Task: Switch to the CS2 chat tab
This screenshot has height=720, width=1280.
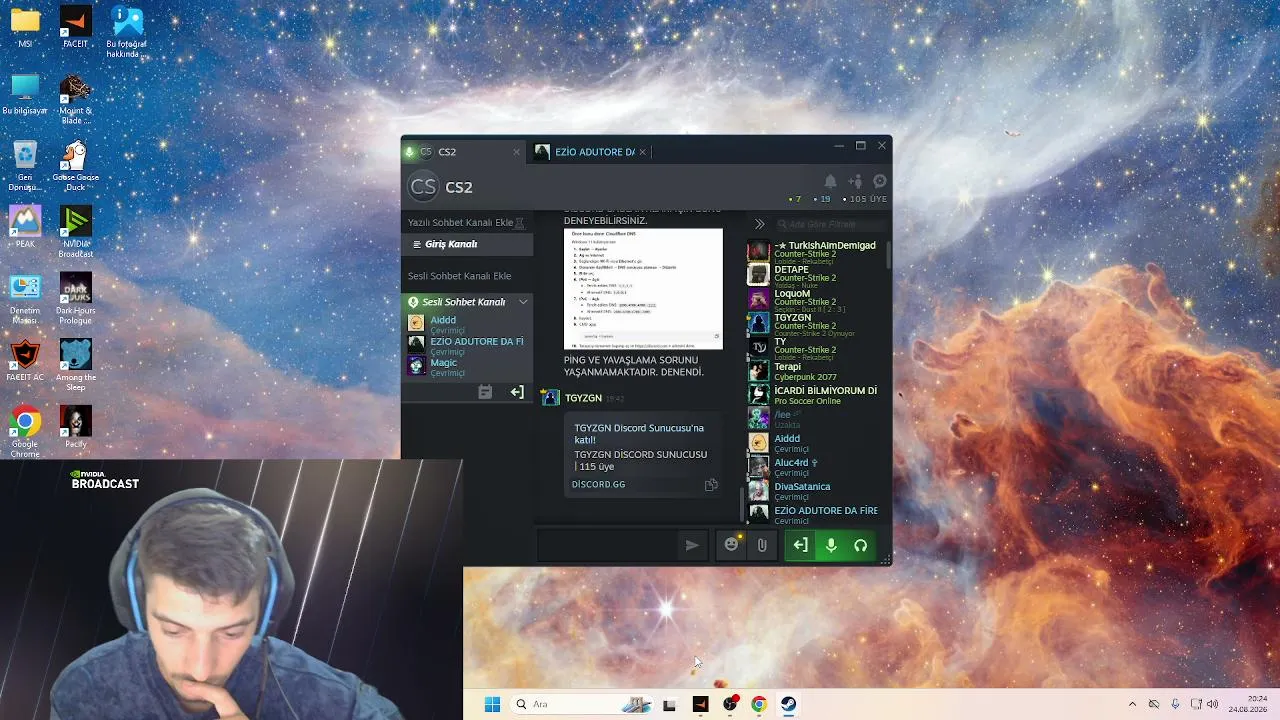Action: [464, 152]
